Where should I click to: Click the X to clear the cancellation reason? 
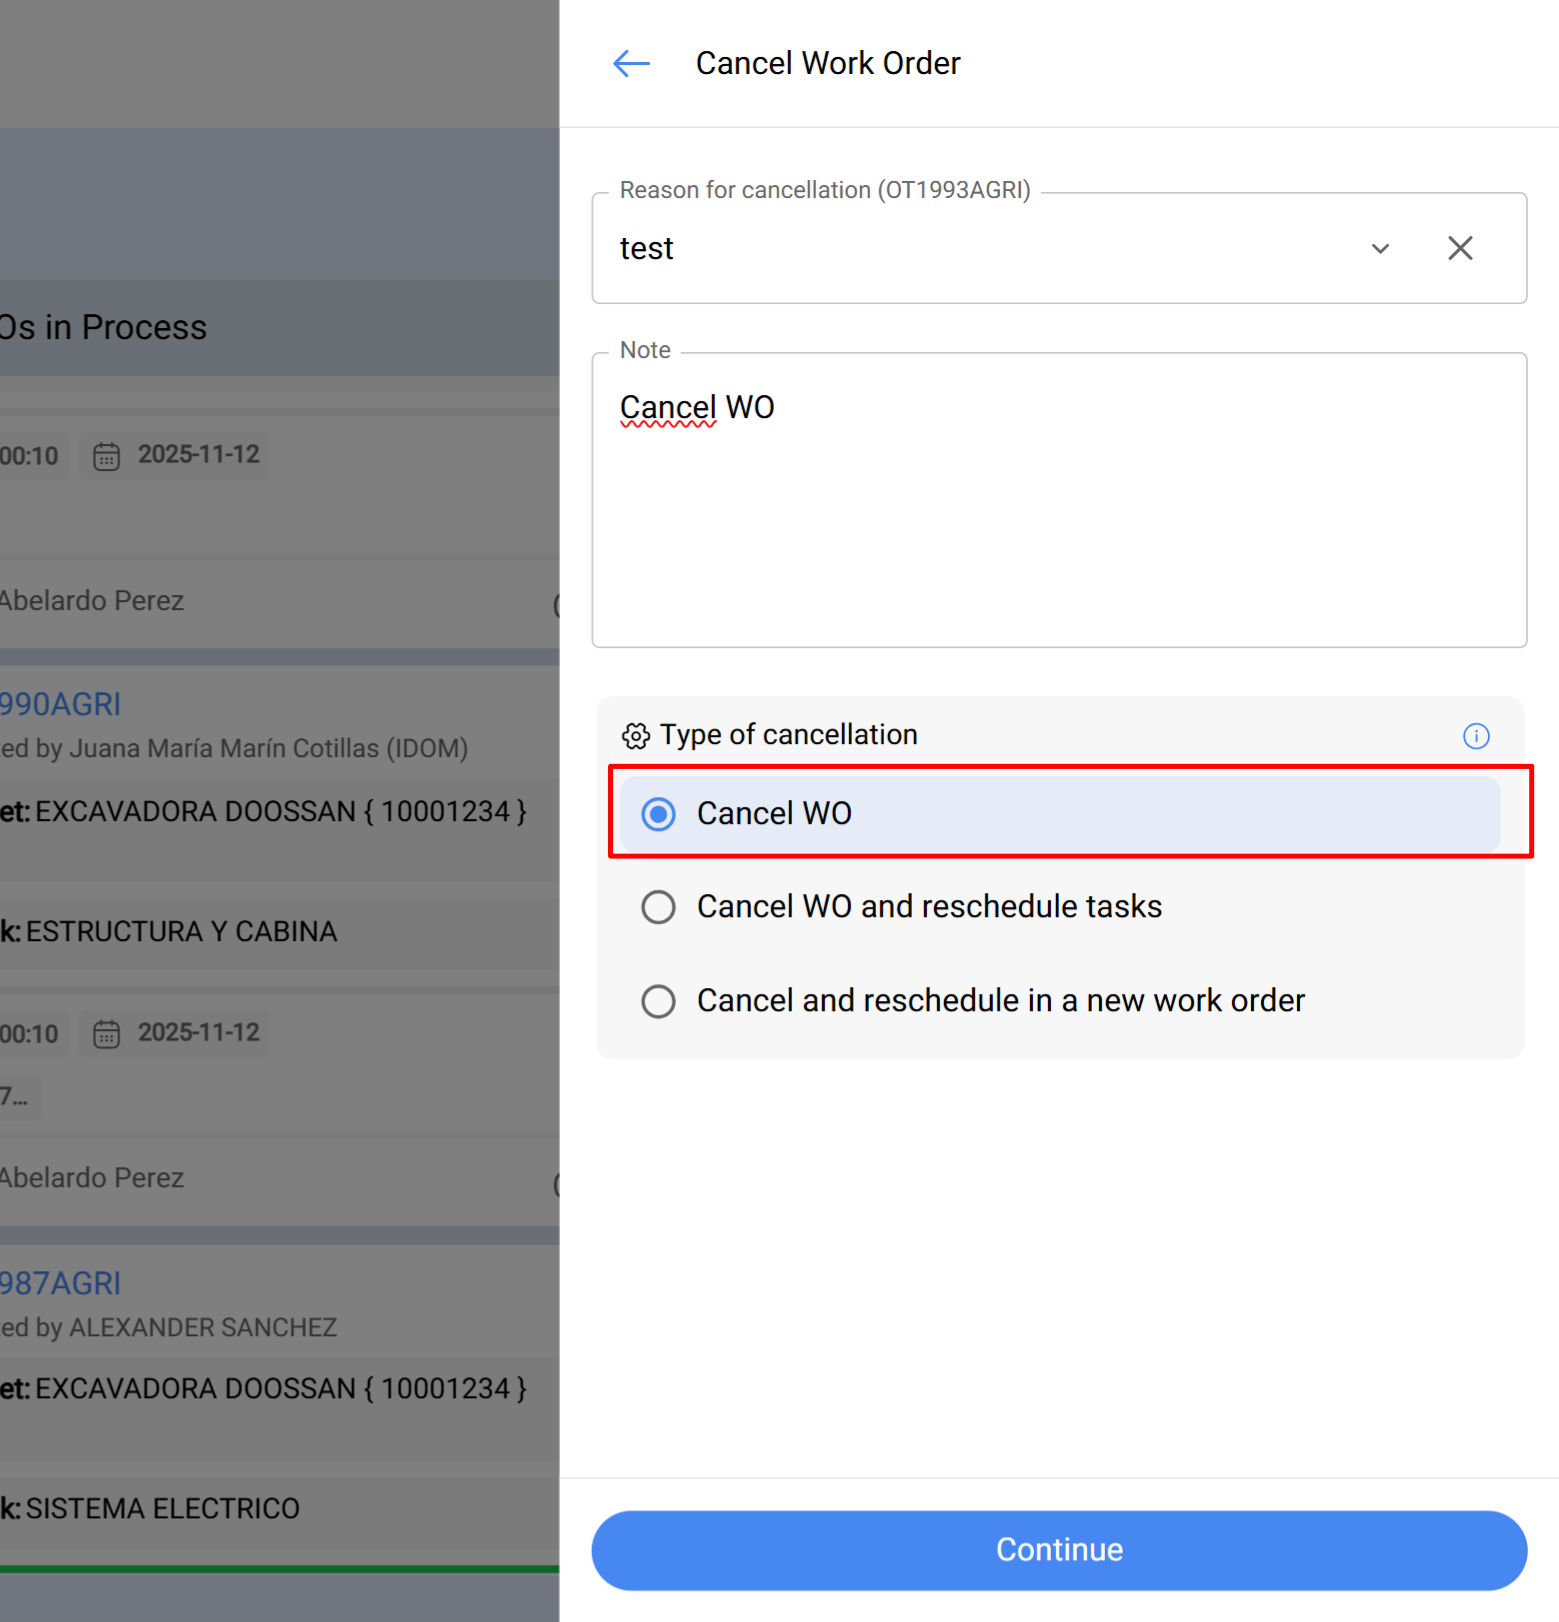click(x=1460, y=248)
